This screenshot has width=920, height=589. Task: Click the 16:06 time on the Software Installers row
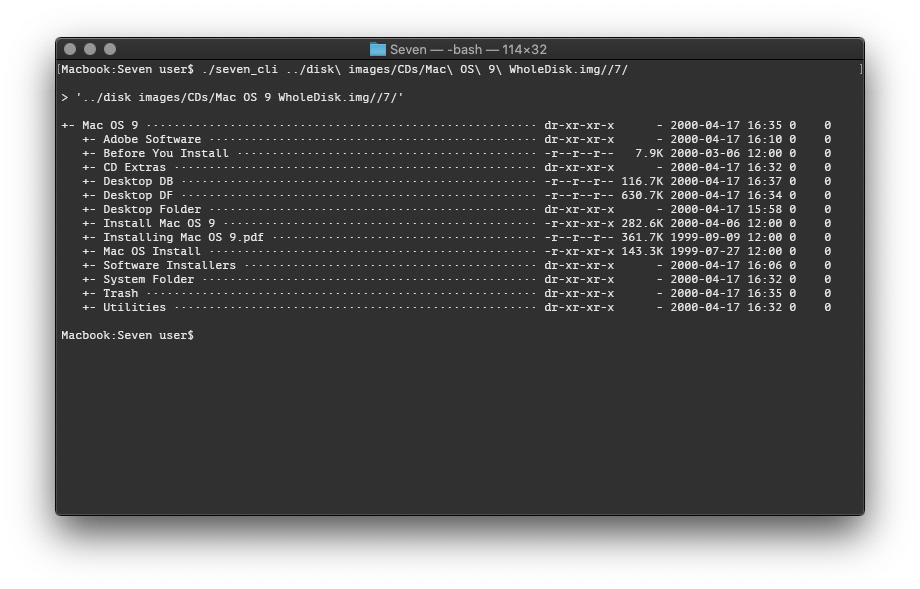(x=765, y=265)
